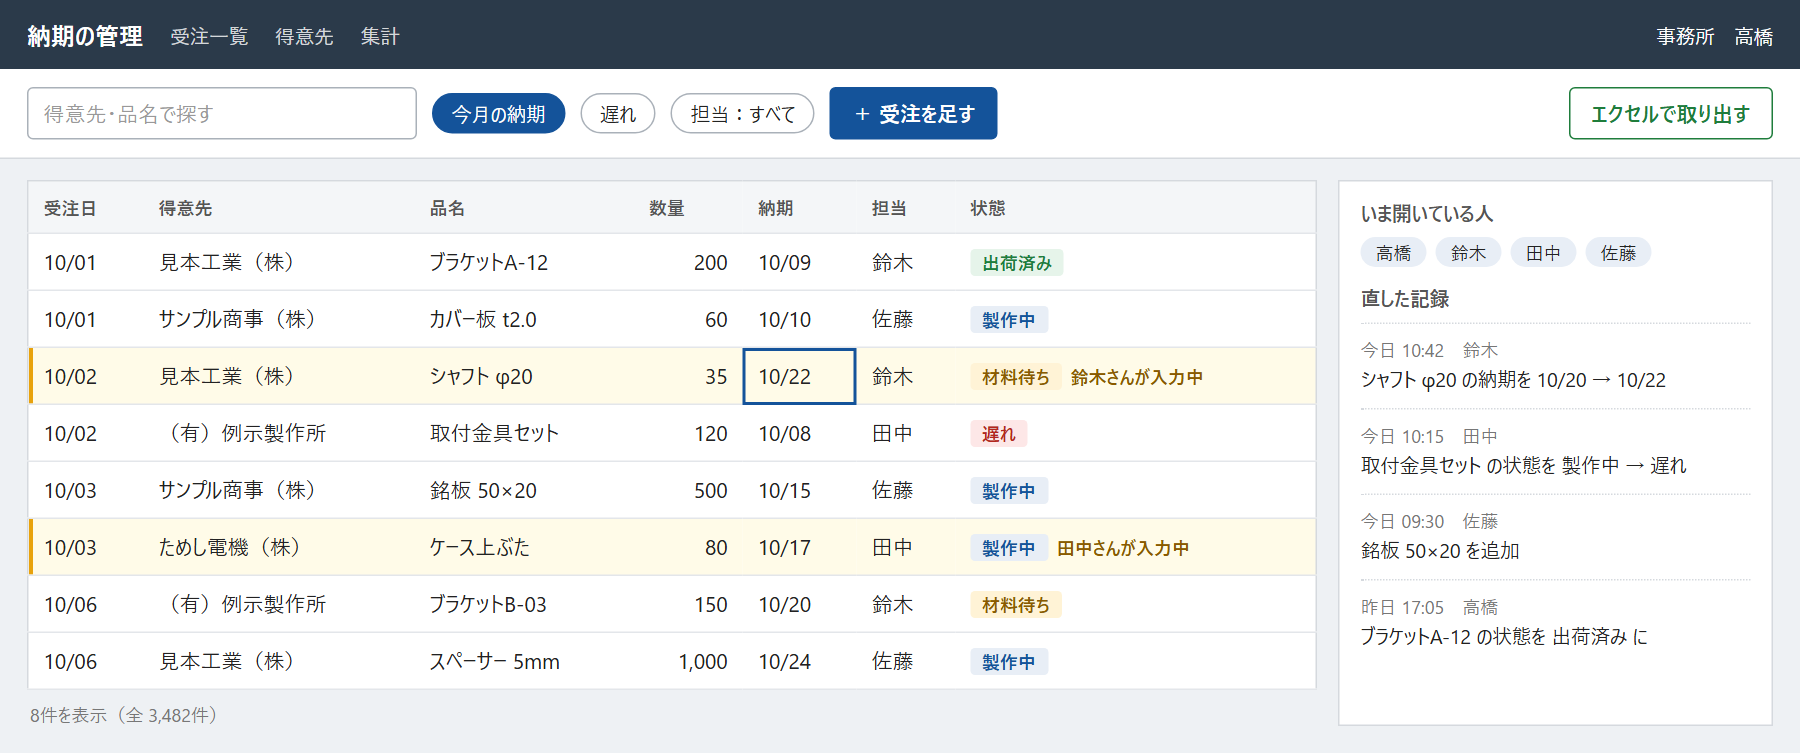Toggle the 今月の納期 filter chip

click(498, 113)
